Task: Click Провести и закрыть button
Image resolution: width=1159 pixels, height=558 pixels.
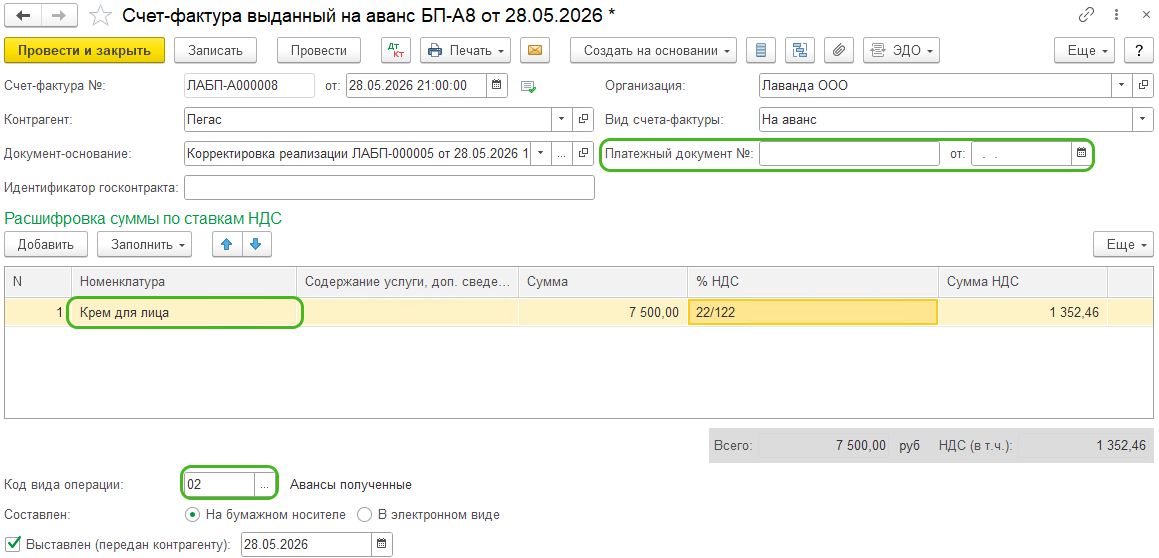Action: click(x=84, y=50)
